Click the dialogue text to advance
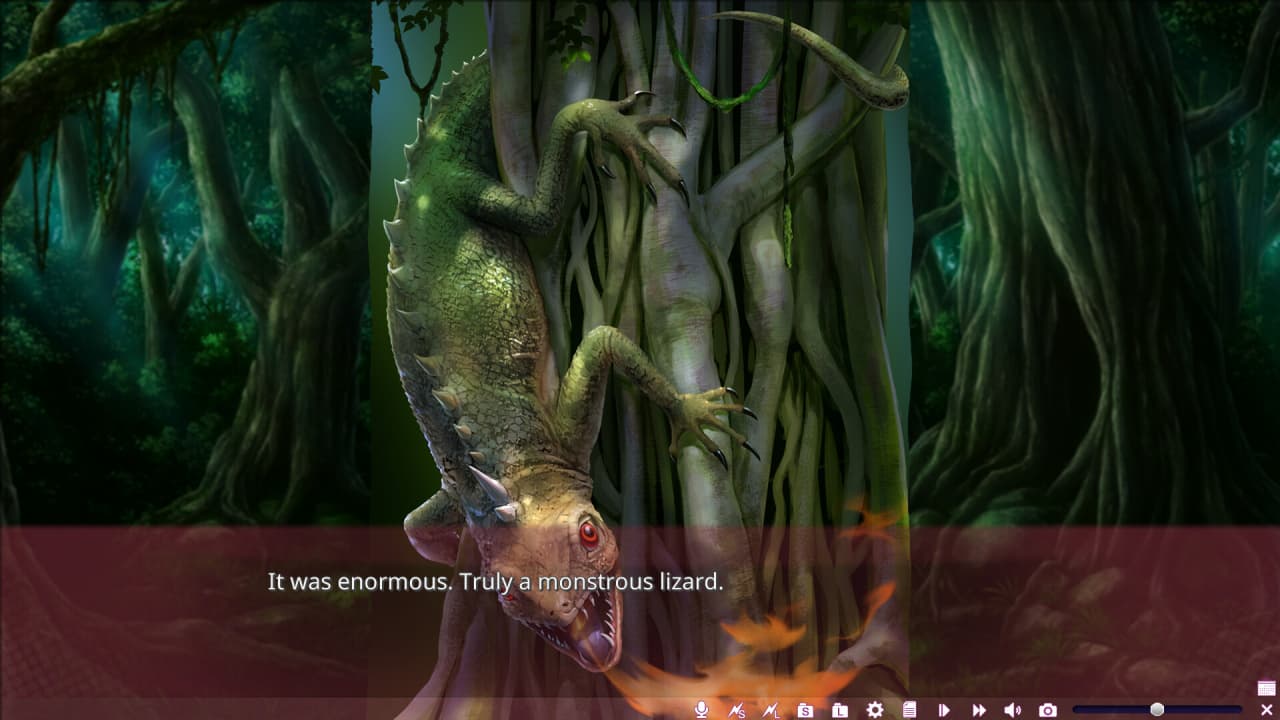This screenshot has height=720, width=1280. [495, 582]
